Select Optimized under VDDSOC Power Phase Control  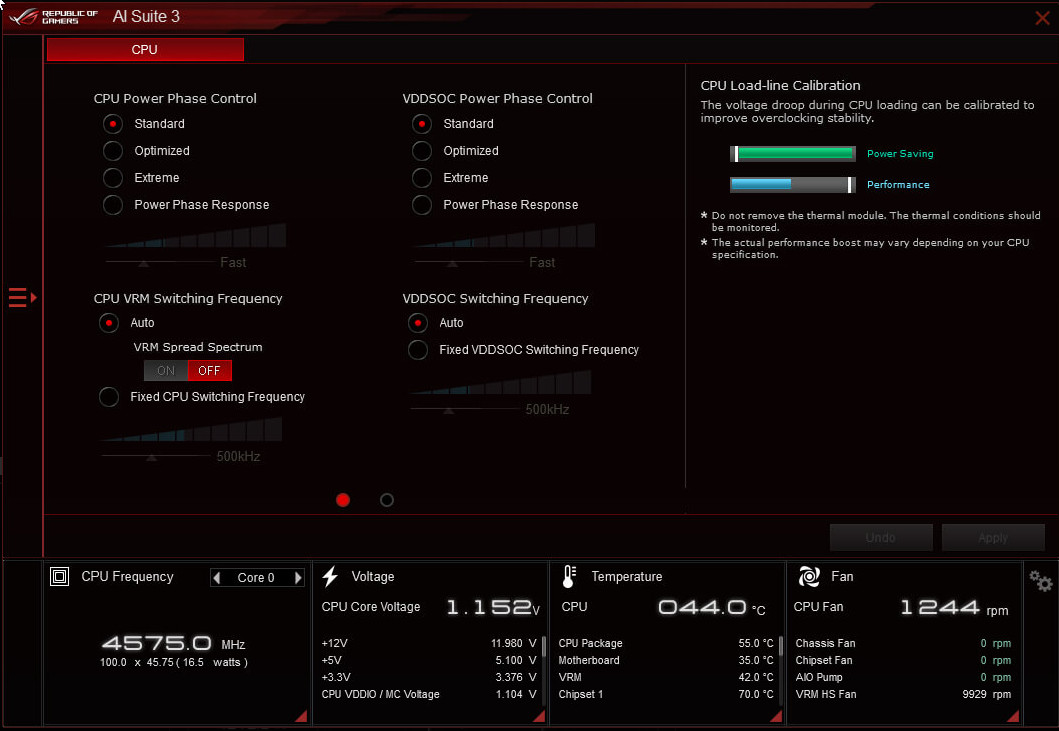click(422, 150)
